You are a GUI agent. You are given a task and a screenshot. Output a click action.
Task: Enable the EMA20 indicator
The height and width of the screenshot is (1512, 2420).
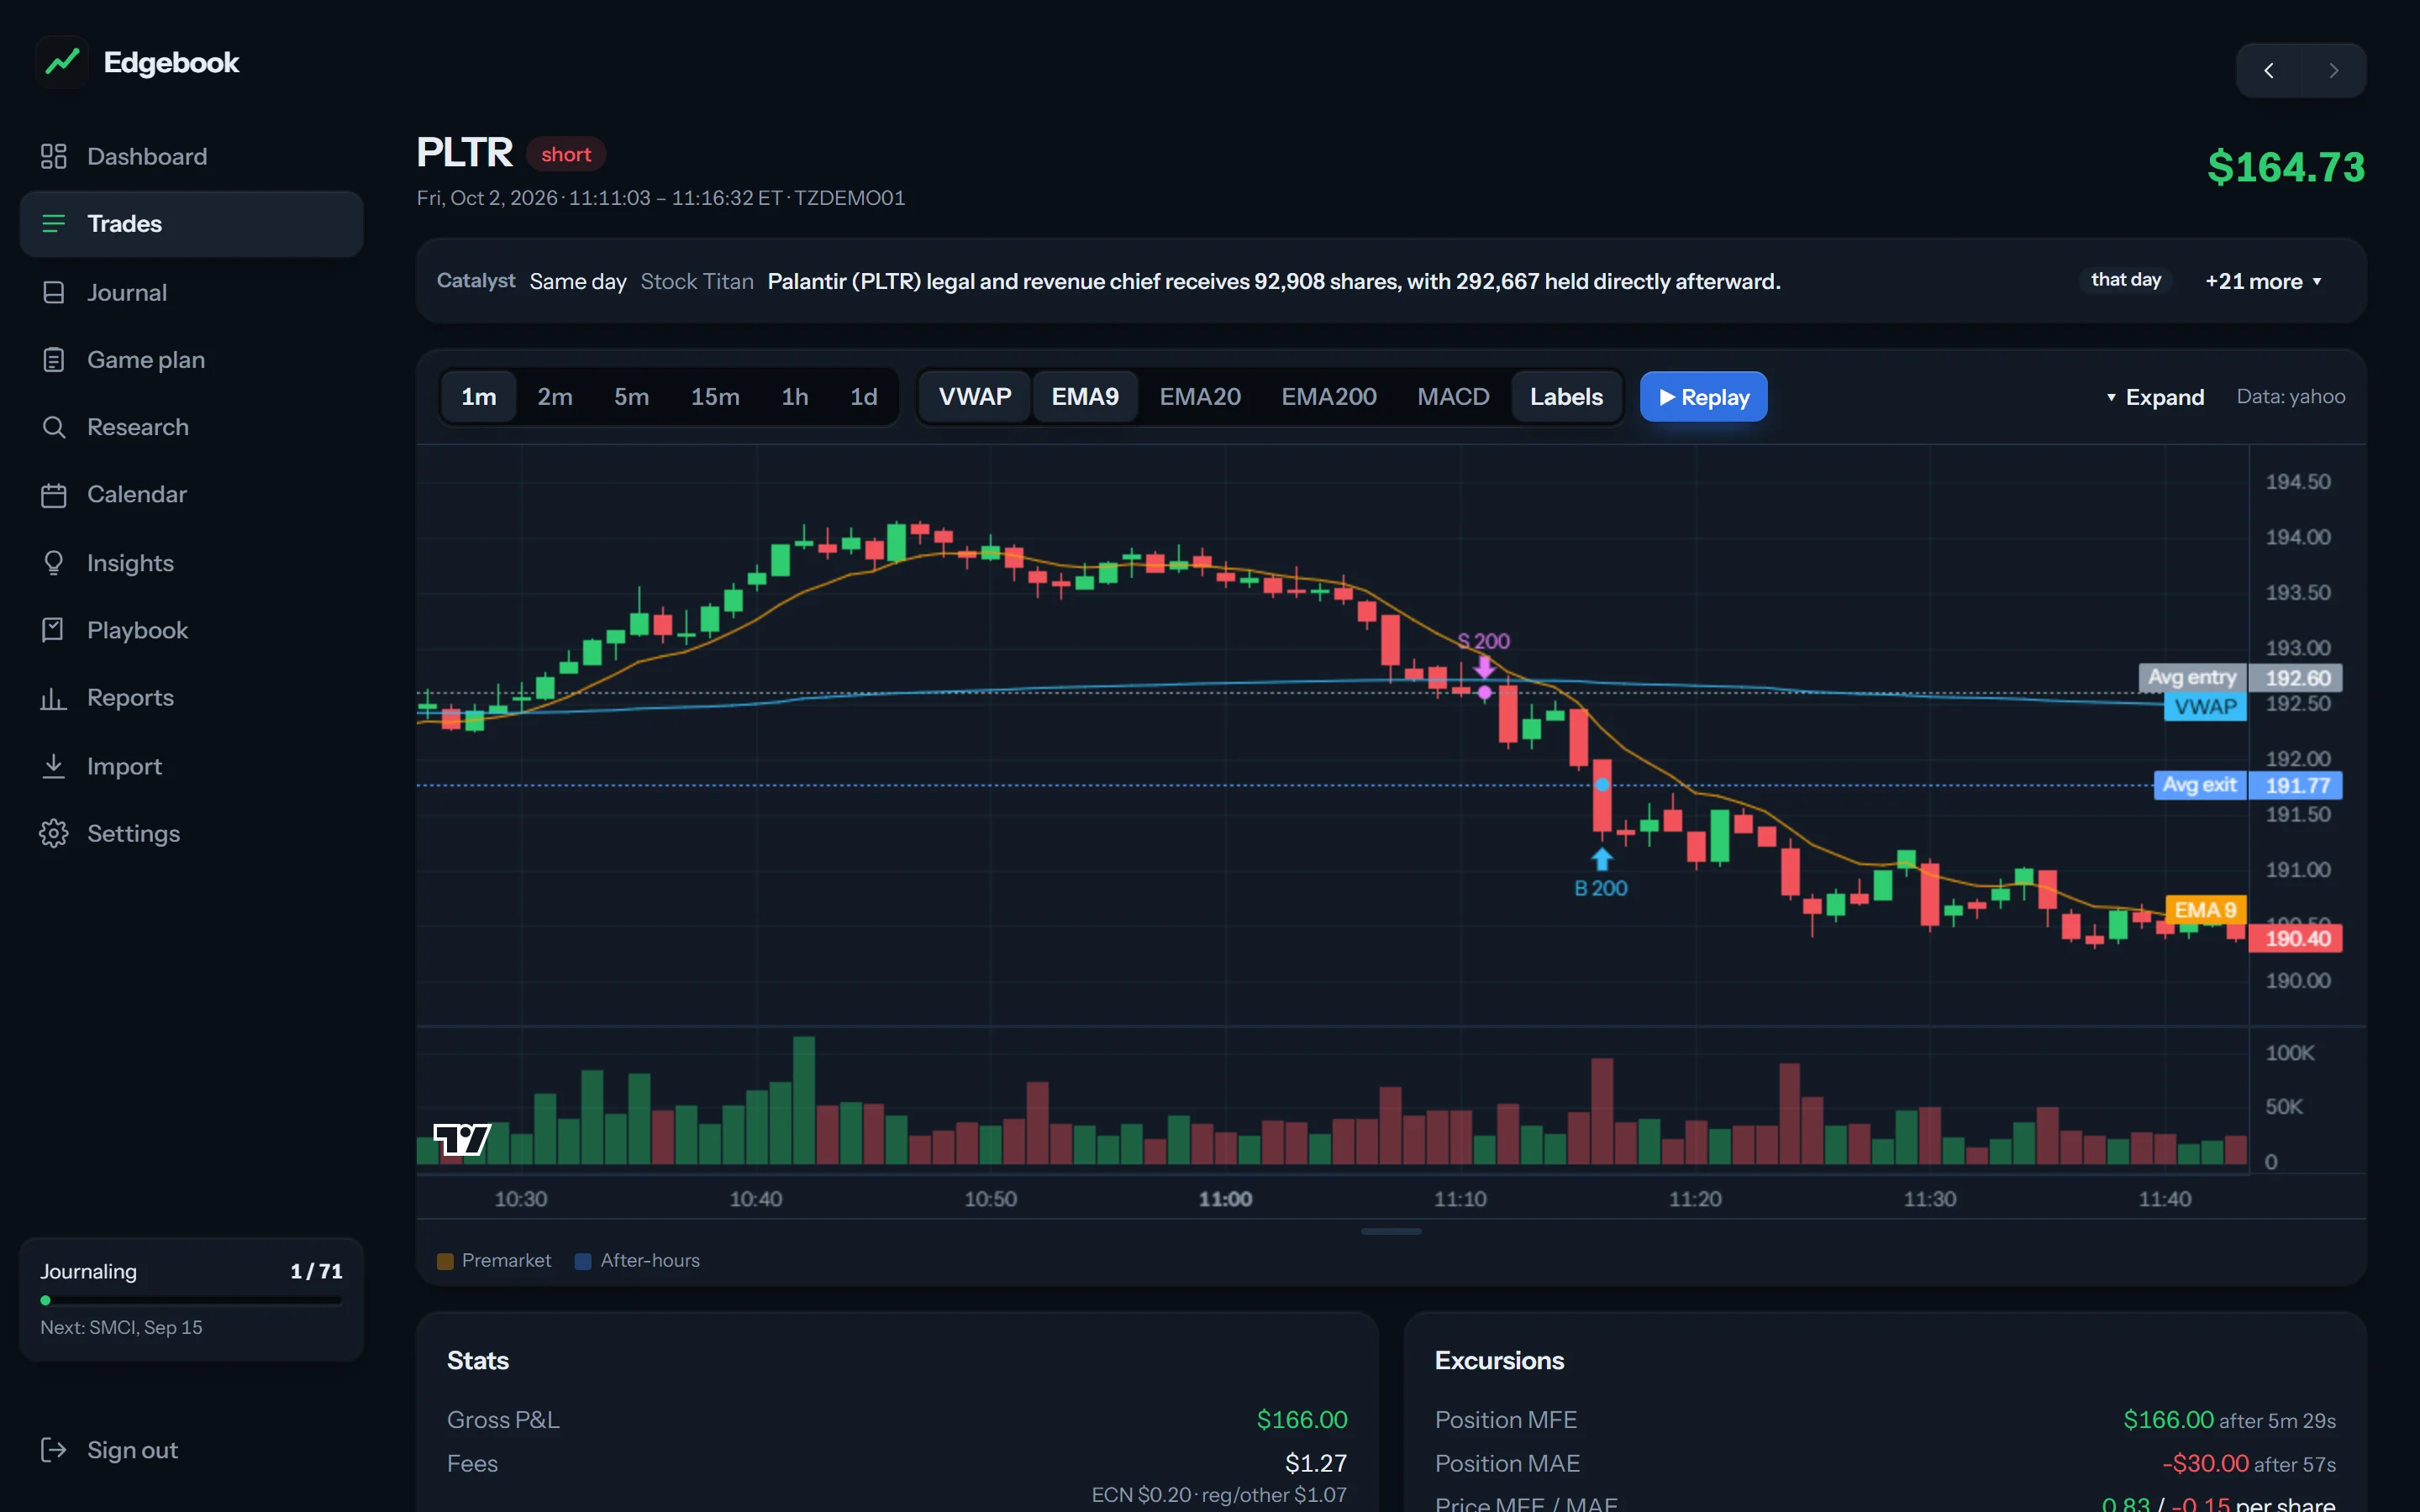[1200, 397]
